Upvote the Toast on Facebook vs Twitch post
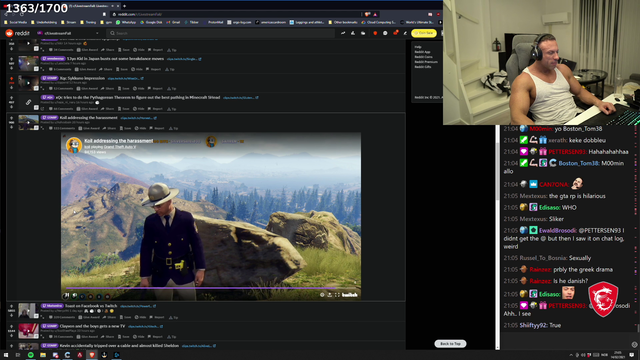The width and height of the screenshot is (640, 360). 11,306
